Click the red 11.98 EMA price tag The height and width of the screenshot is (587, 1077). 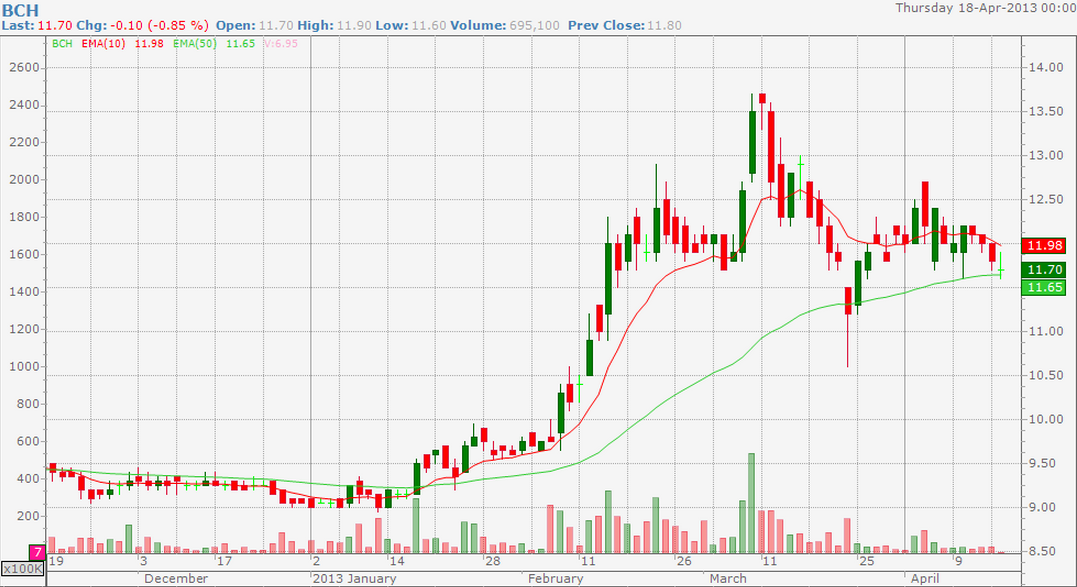pos(1044,245)
